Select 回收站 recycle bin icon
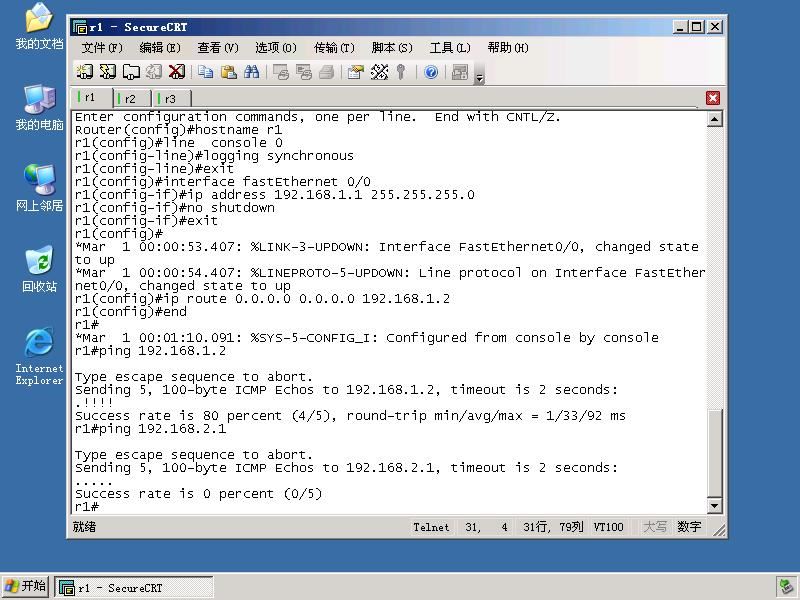 coord(39,269)
